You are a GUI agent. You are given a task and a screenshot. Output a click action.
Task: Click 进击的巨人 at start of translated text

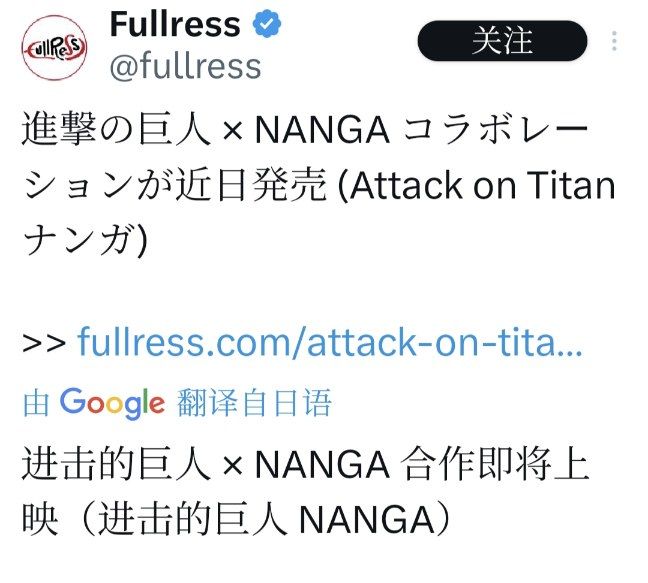116,465
